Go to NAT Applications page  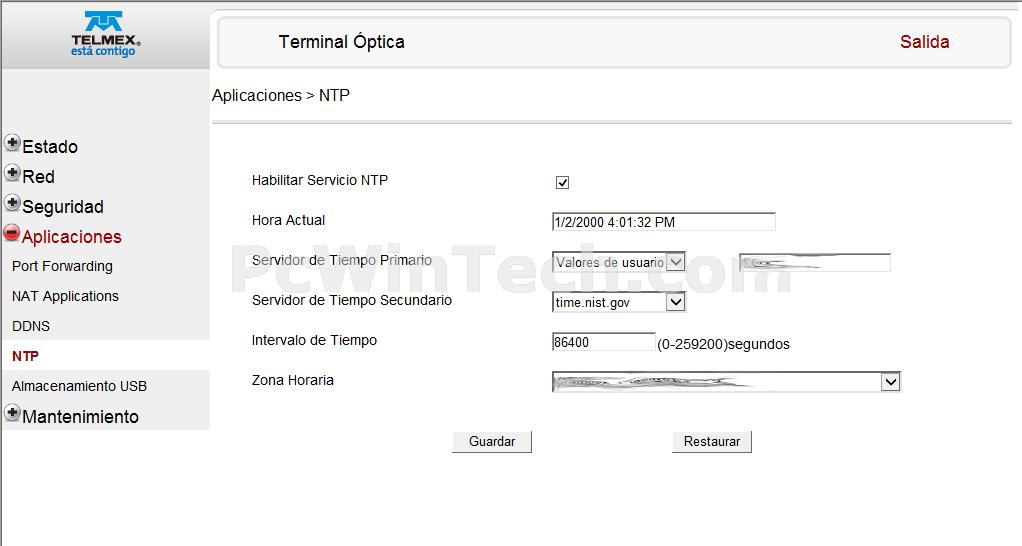click(65, 297)
